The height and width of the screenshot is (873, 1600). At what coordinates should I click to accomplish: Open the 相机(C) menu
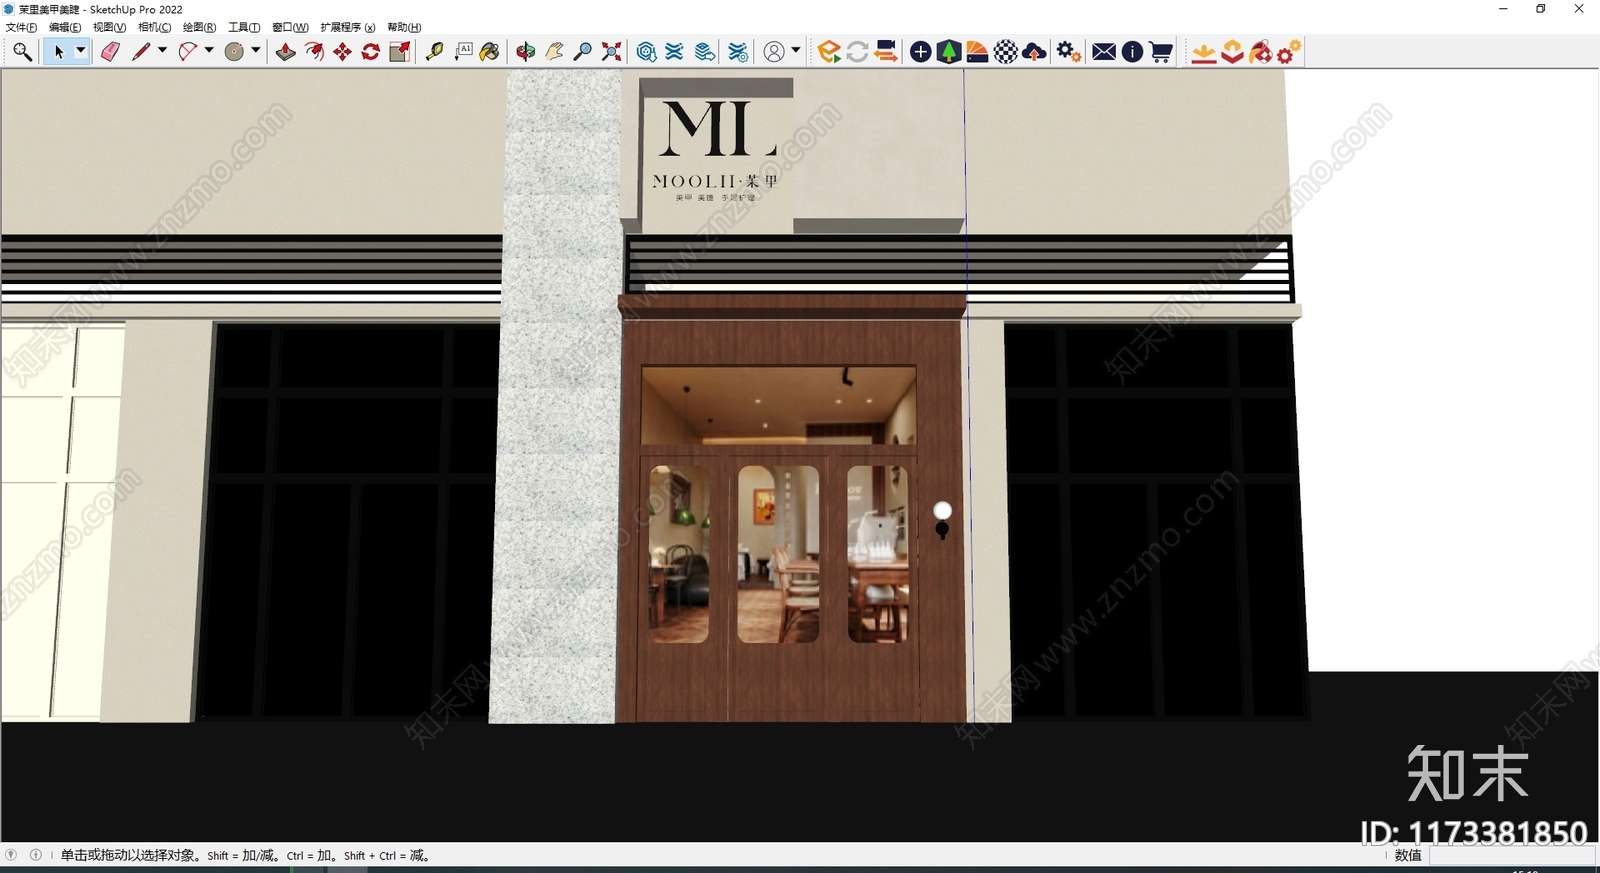[154, 27]
